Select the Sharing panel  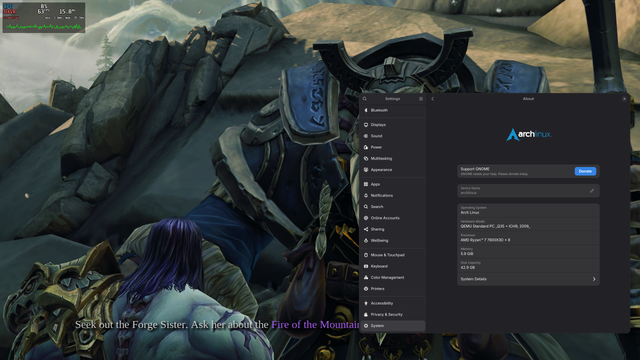[393, 229]
